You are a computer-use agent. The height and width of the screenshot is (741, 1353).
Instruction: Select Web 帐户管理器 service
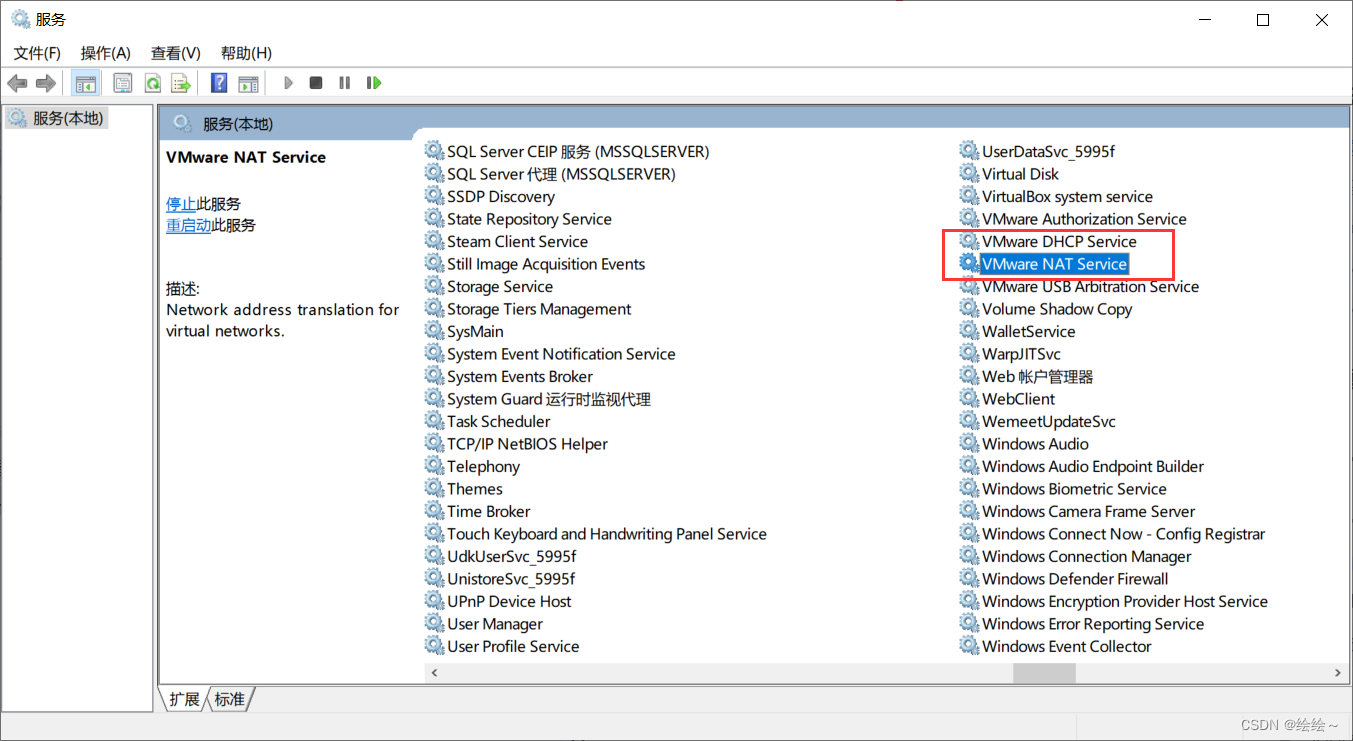pos(1037,376)
